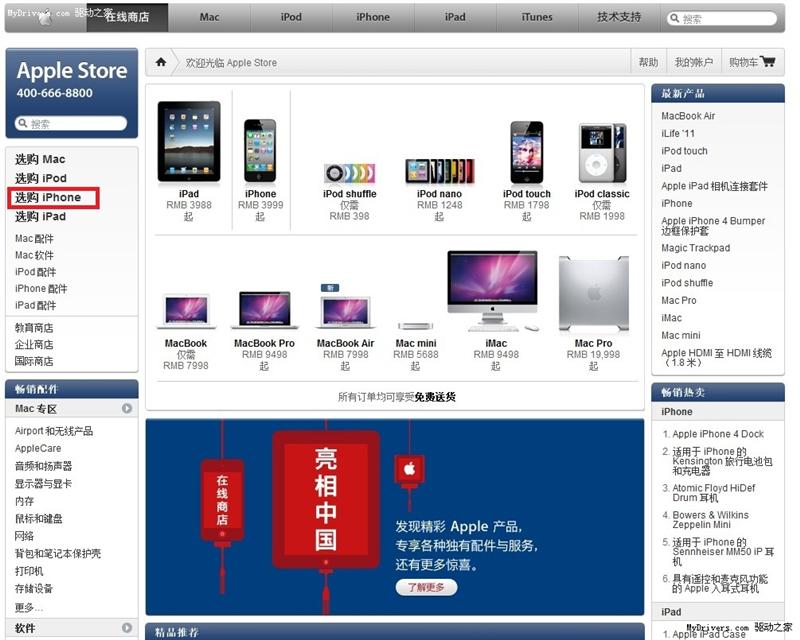Open Mac 软件 link
This screenshot has height=640, width=800.
point(34,255)
